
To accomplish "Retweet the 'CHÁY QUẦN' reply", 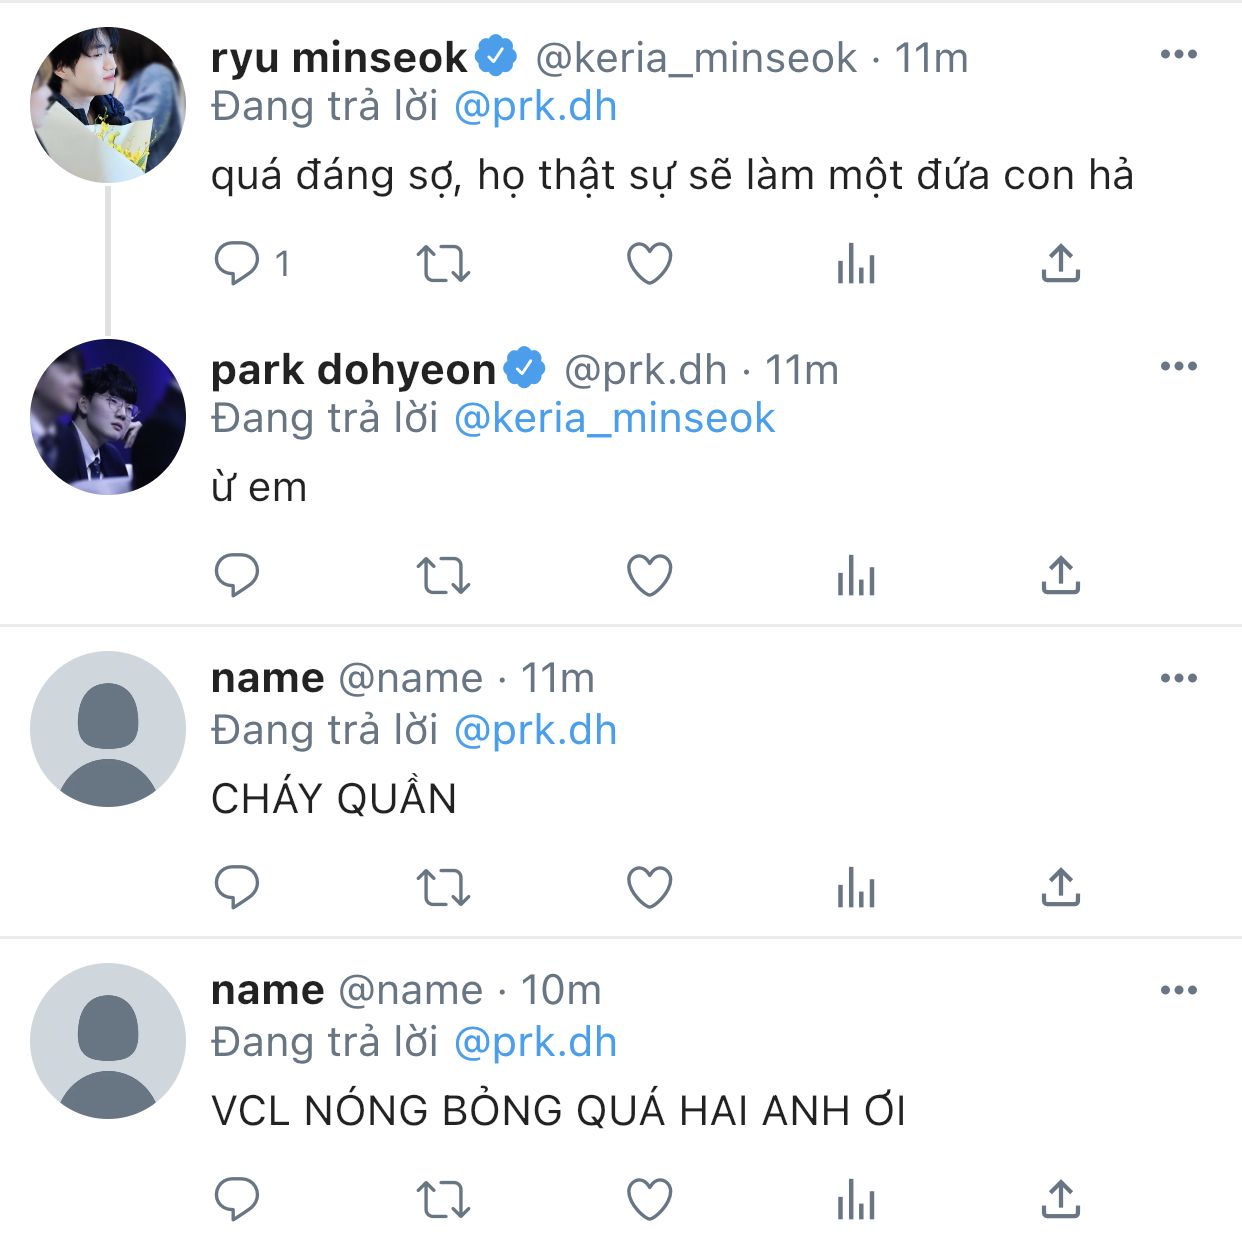I will coord(443,888).
